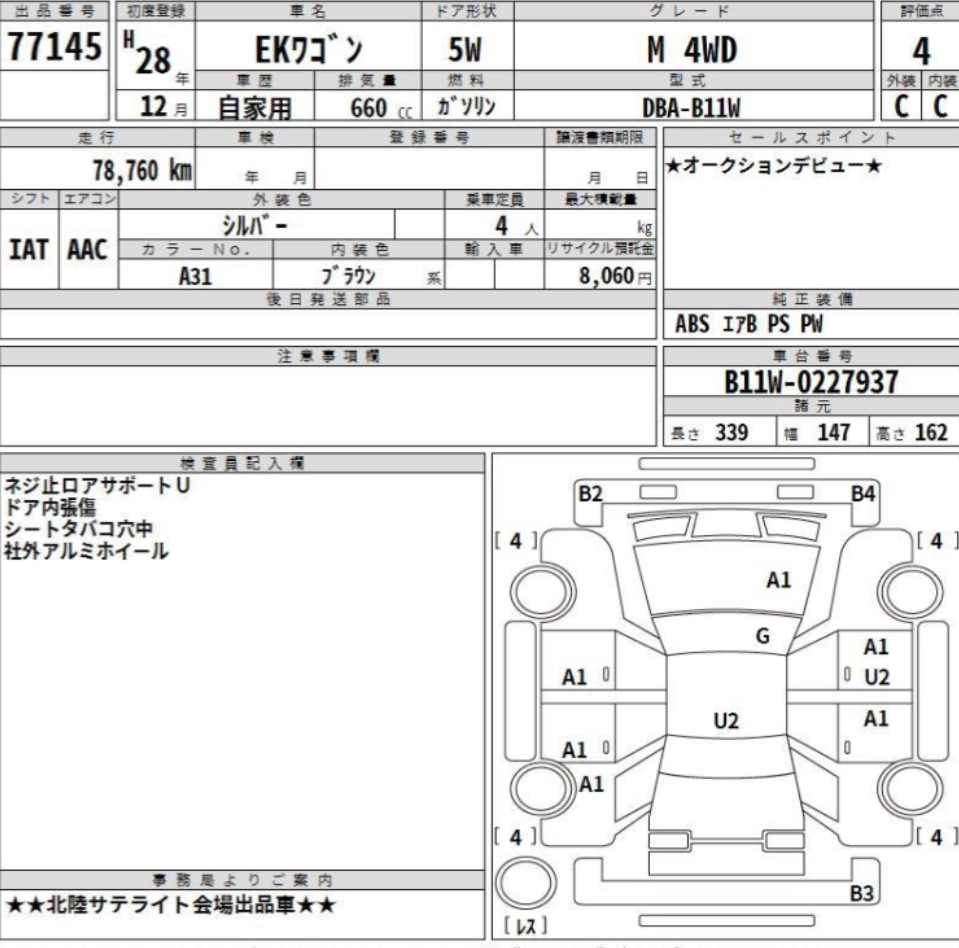Select the car name EKワゴン

308,50
